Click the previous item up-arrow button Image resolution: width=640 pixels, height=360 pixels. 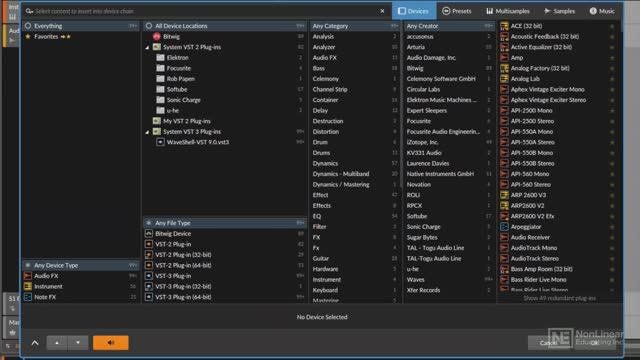[57, 343]
